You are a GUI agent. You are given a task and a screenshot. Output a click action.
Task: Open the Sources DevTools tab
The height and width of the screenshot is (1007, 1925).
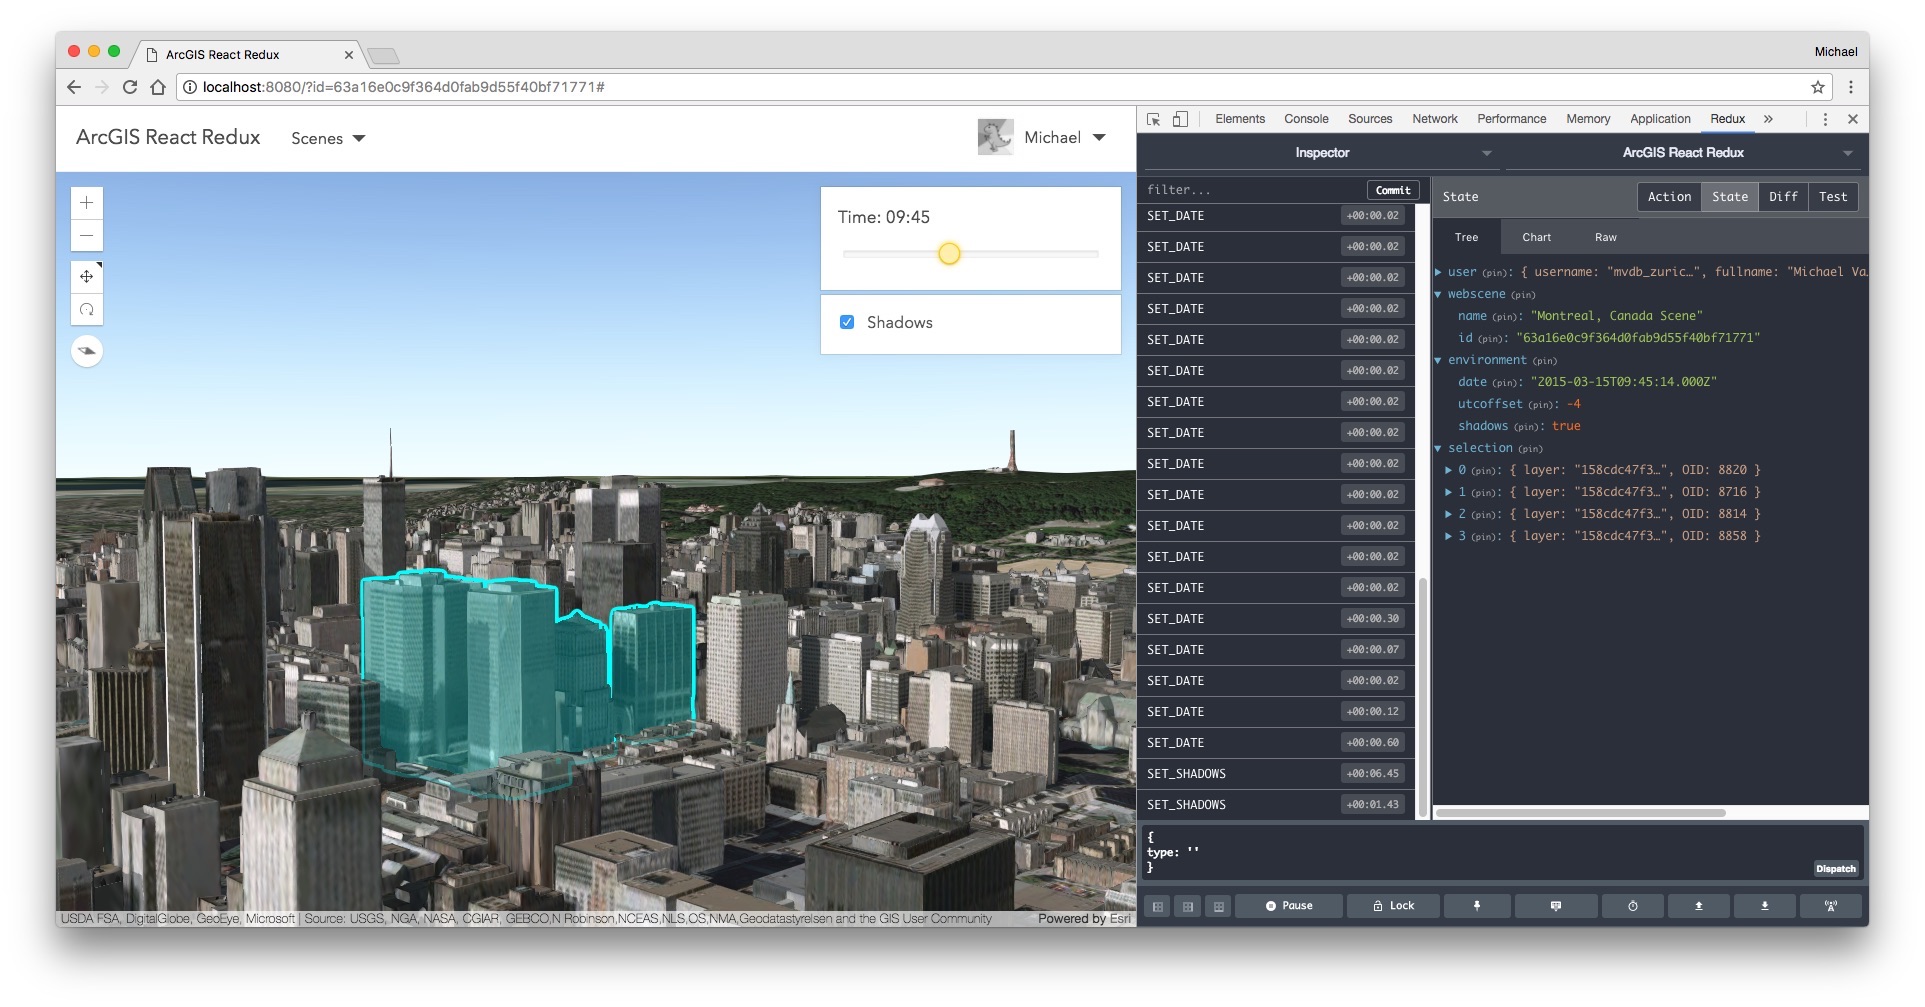coord(1370,119)
